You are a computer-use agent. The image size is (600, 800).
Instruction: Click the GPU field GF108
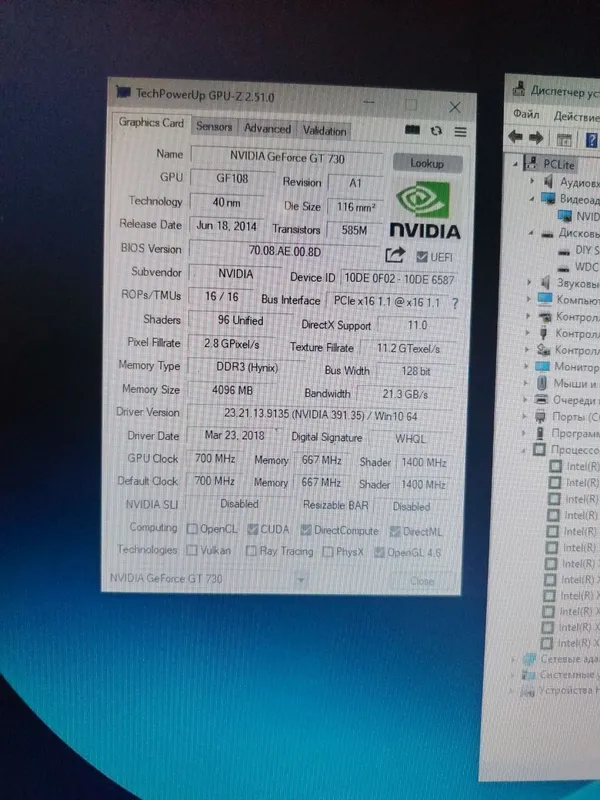click(x=232, y=179)
